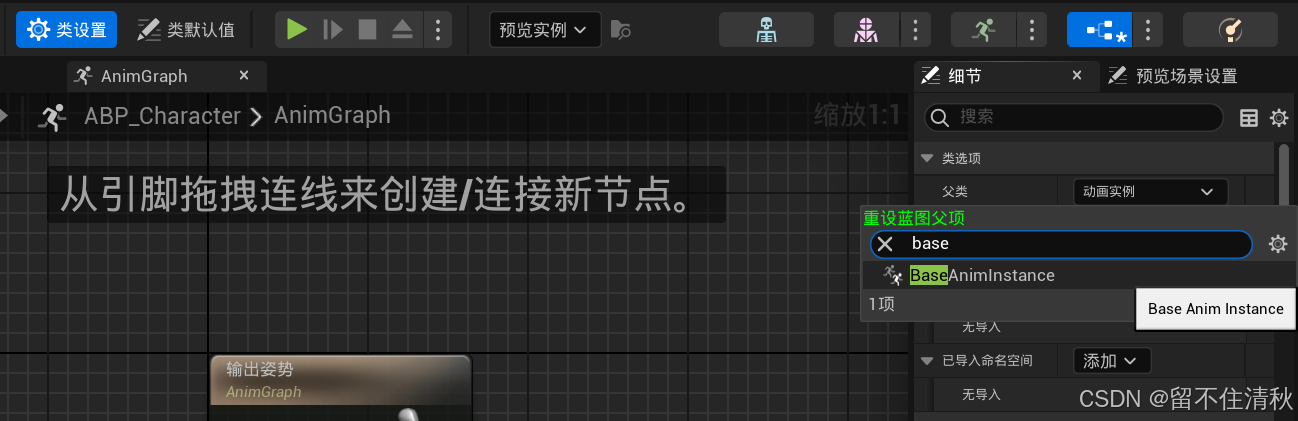Image resolution: width=1298 pixels, height=421 pixels.
Task: Open the 添加 namespace dropdown
Action: point(1112,360)
